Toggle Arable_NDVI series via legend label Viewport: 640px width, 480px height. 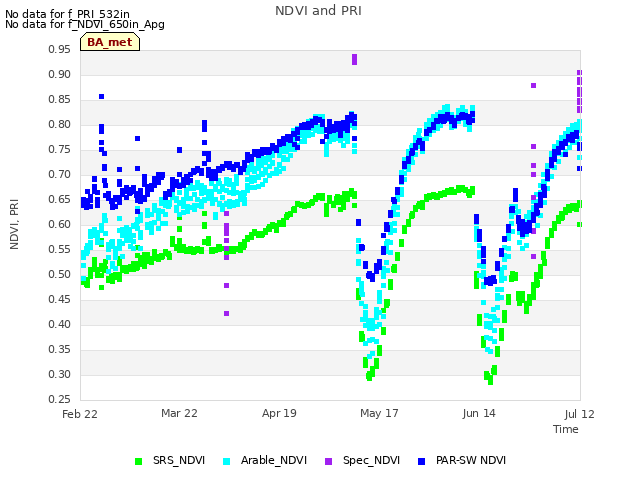(273, 460)
